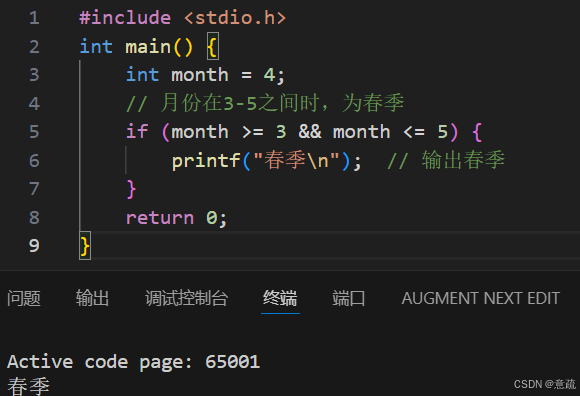Click the text "#include <stdio.h>"
The height and width of the screenshot is (396, 580).
(183, 18)
